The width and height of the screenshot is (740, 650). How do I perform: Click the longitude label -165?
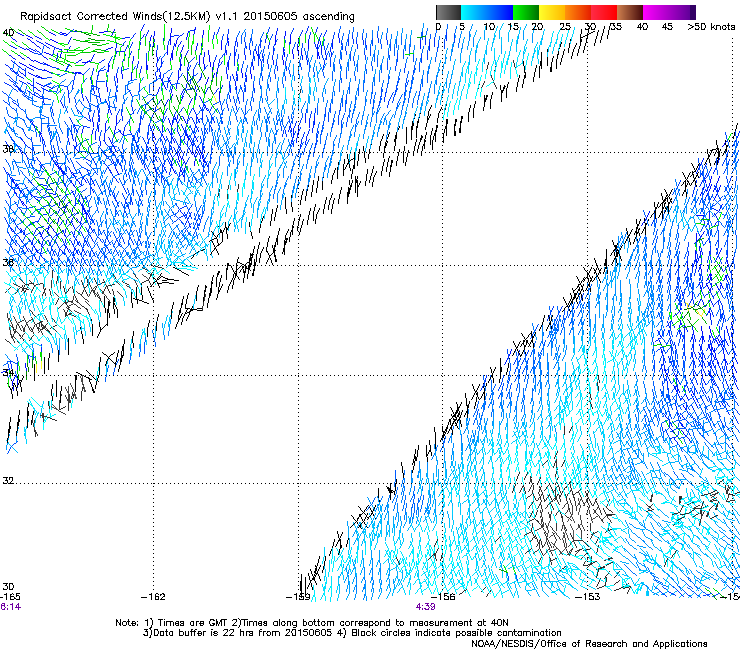pos(10,597)
